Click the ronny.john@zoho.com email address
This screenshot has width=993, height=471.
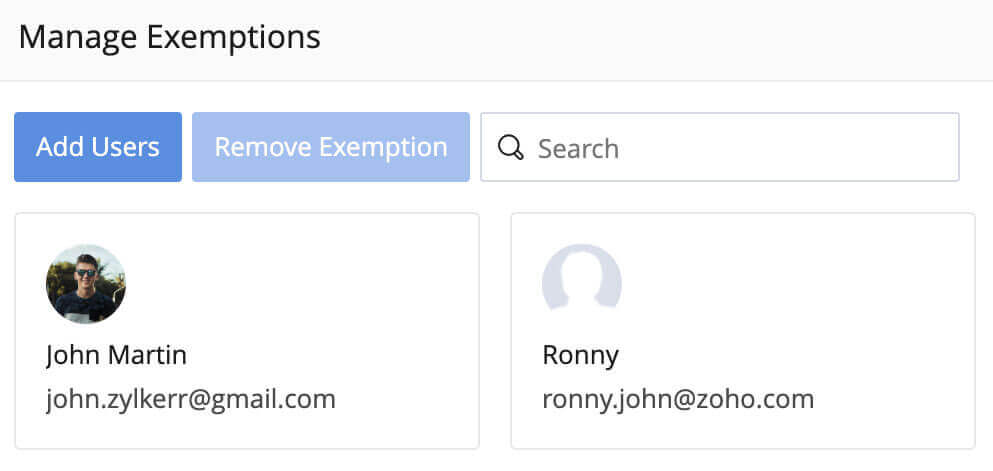pos(678,400)
